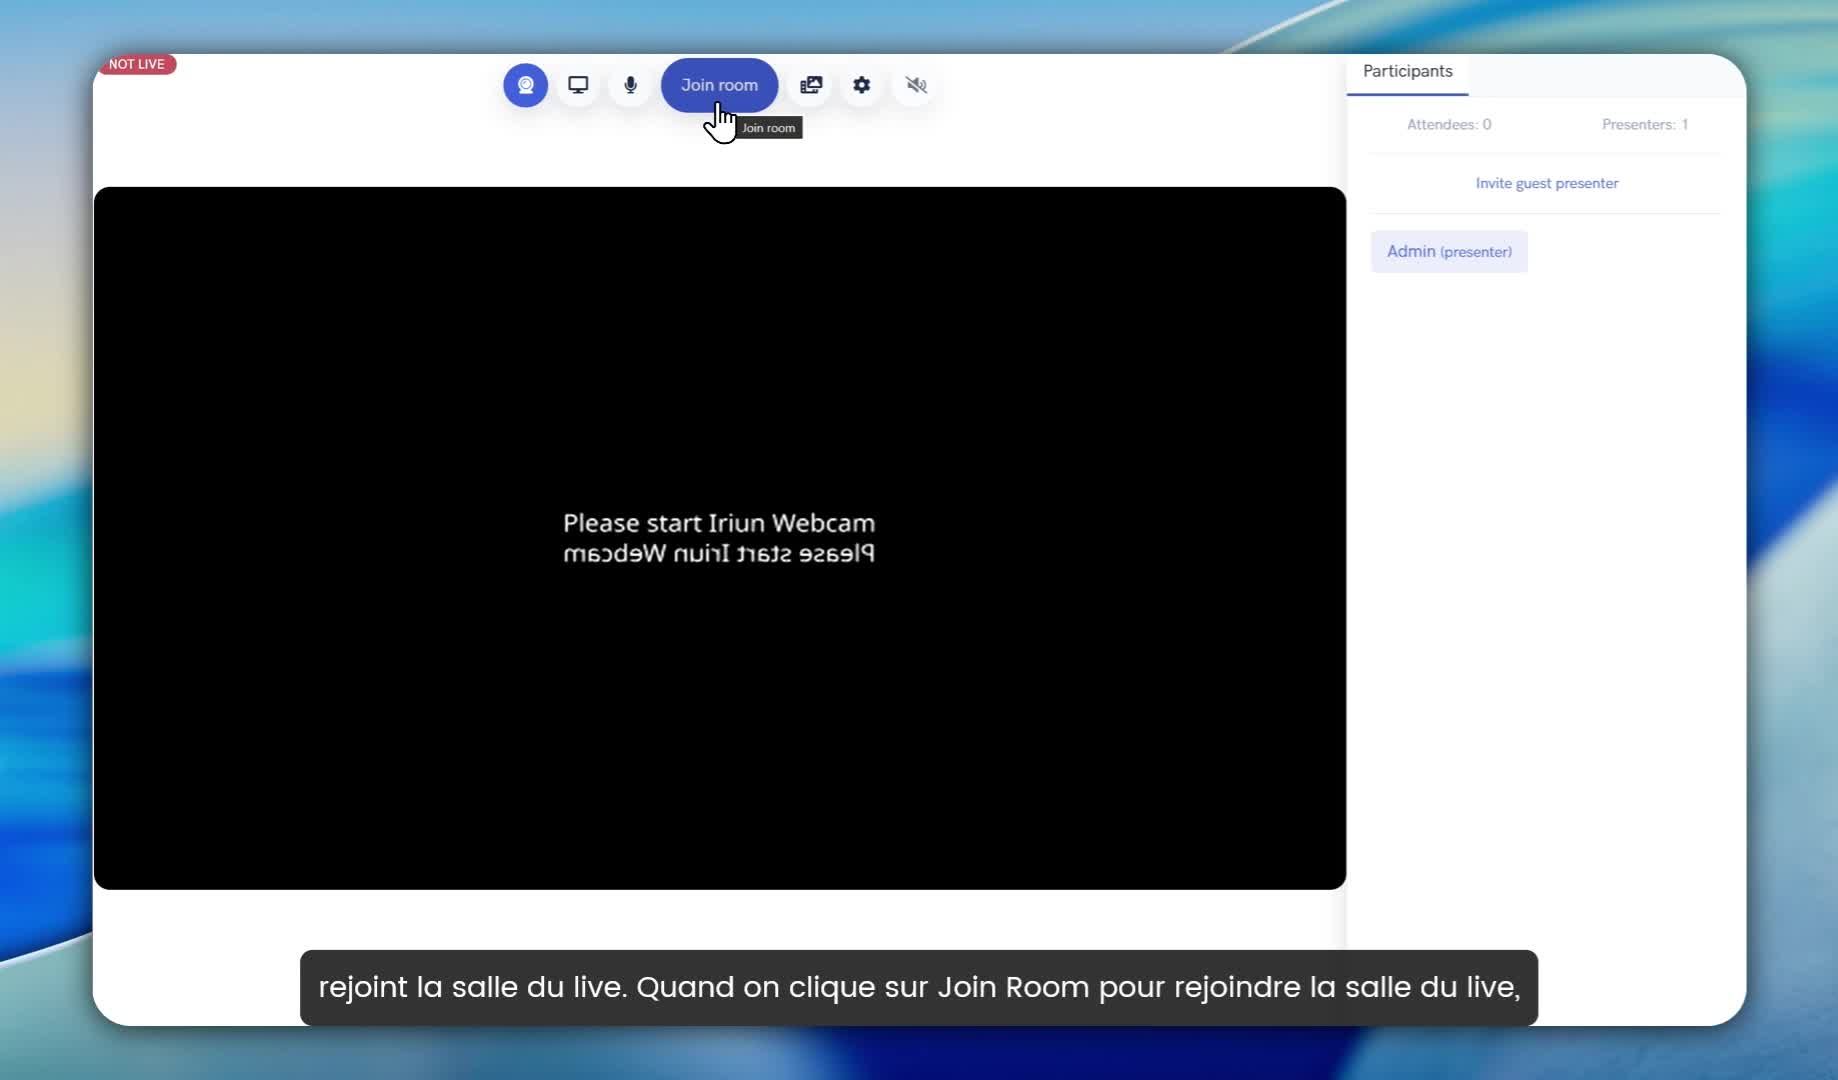Unmute audio using the crossed-out speaker icon
Viewport: 1838px width, 1080px height.
tap(916, 85)
